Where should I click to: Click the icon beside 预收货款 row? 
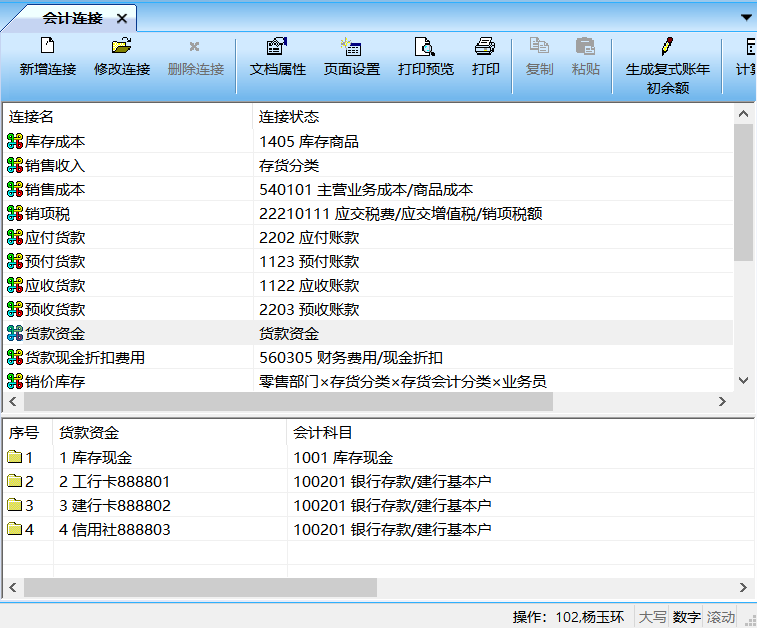(15, 309)
